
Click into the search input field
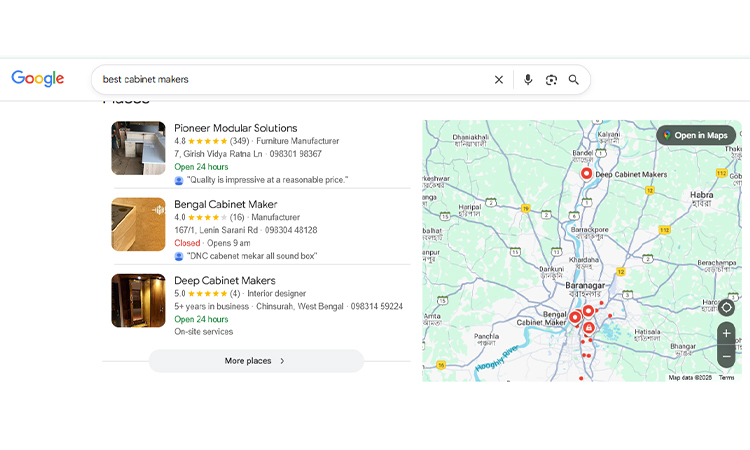pyautogui.click(x=290, y=80)
